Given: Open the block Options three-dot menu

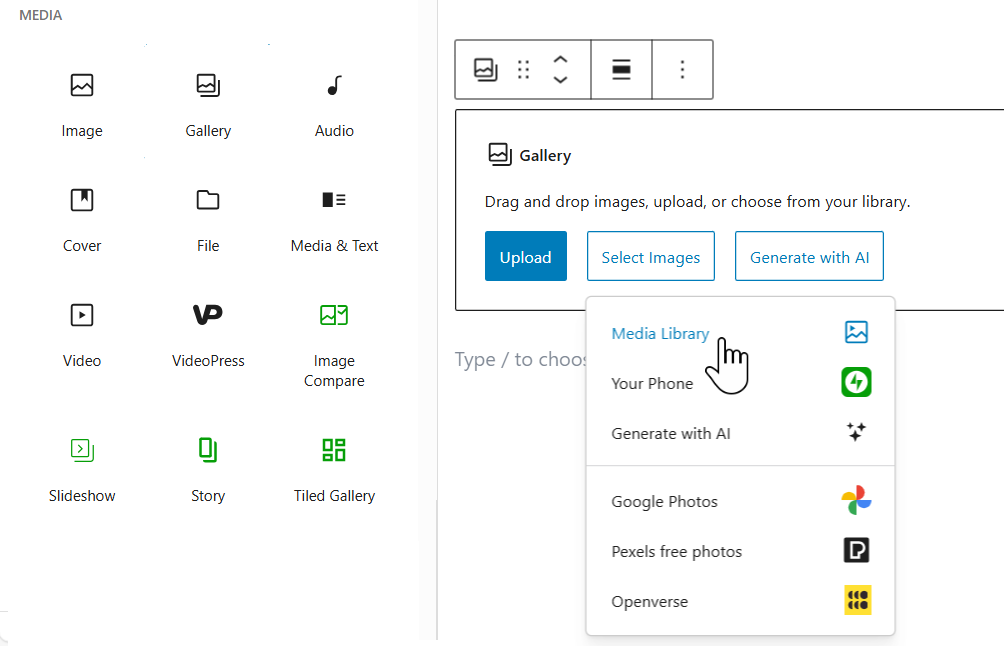Looking at the screenshot, I should [682, 69].
